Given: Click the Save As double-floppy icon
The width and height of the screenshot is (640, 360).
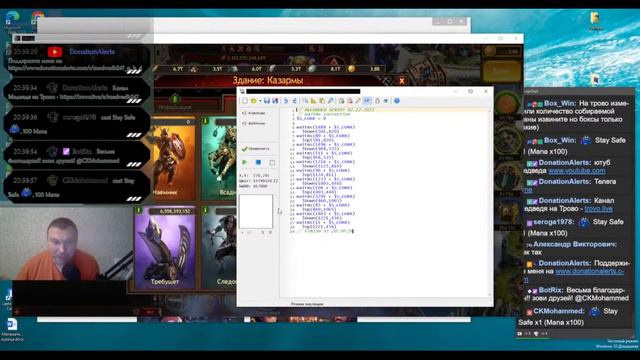Looking at the screenshot, I should click(x=276, y=101).
